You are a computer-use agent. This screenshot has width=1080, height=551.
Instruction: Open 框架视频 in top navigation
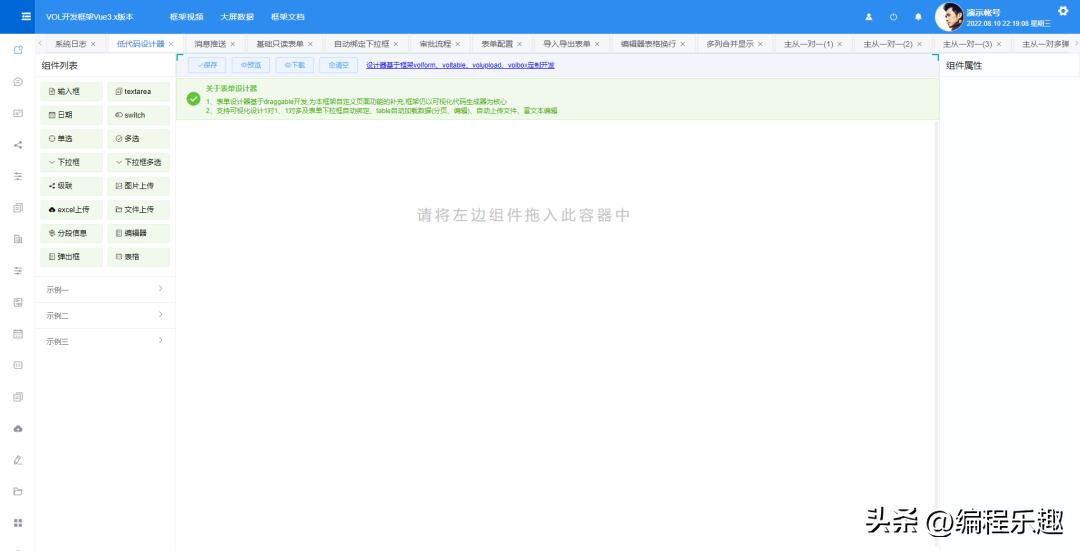(x=187, y=17)
